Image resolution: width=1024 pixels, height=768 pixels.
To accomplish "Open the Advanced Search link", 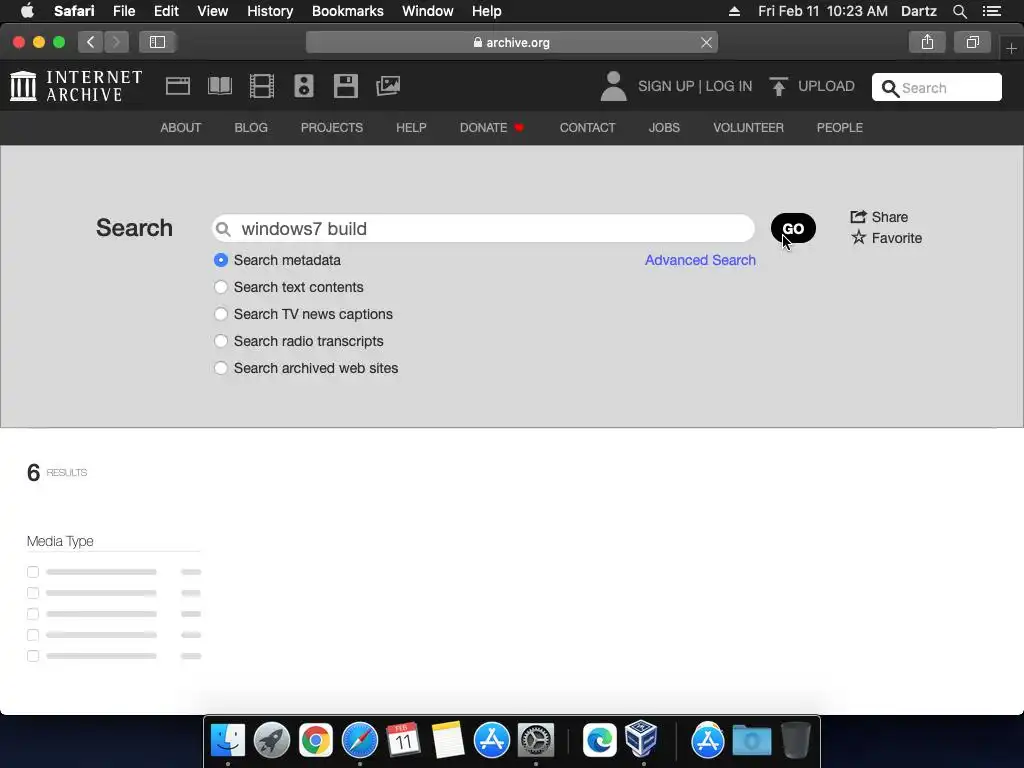I will point(700,260).
